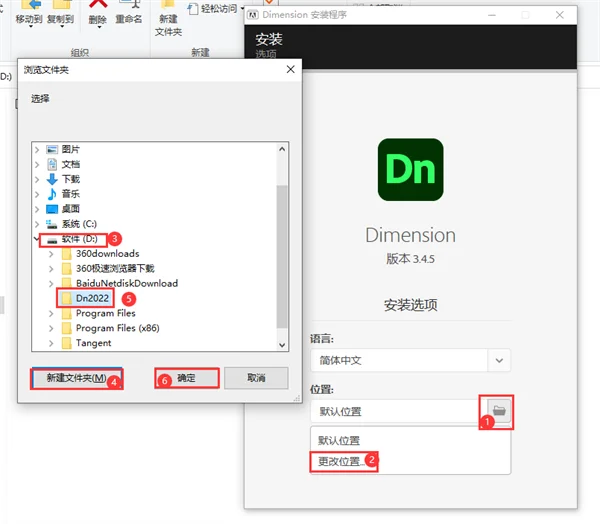Click the folder tree scroll down arrow

(282, 345)
